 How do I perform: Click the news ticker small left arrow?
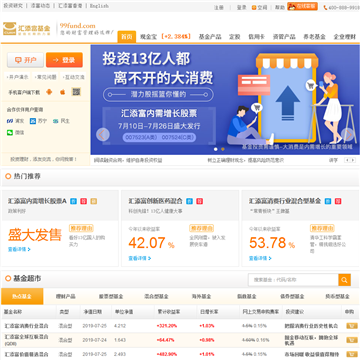347,160
